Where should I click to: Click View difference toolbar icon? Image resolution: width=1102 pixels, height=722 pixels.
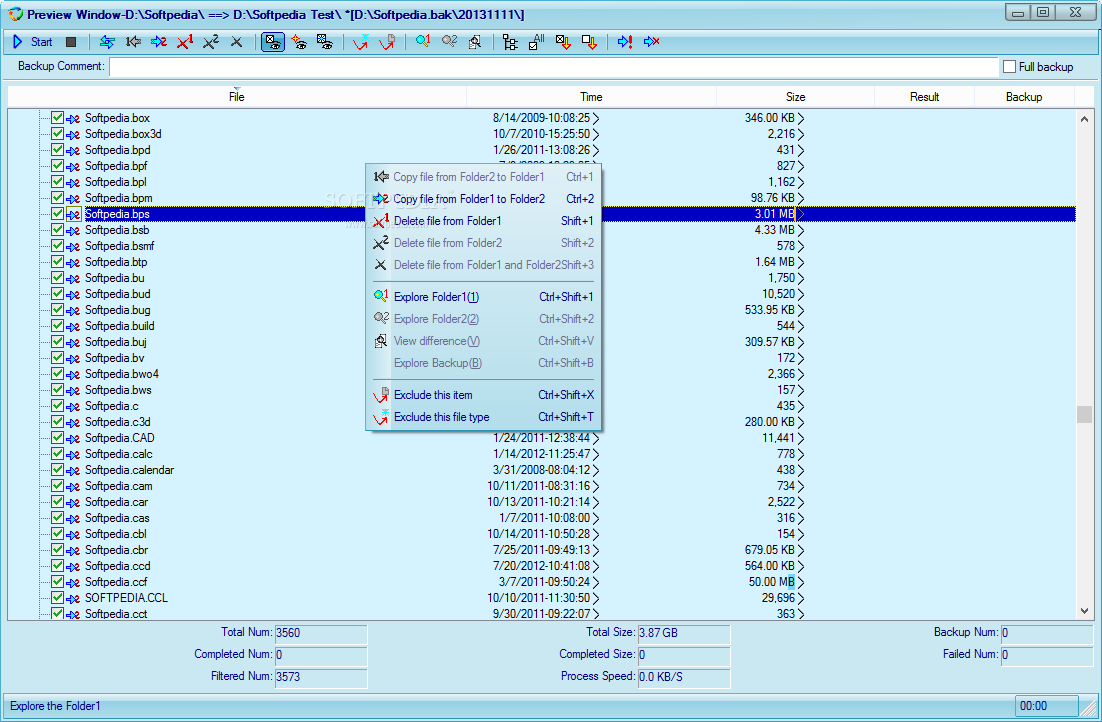pyautogui.click(x=475, y=42)
